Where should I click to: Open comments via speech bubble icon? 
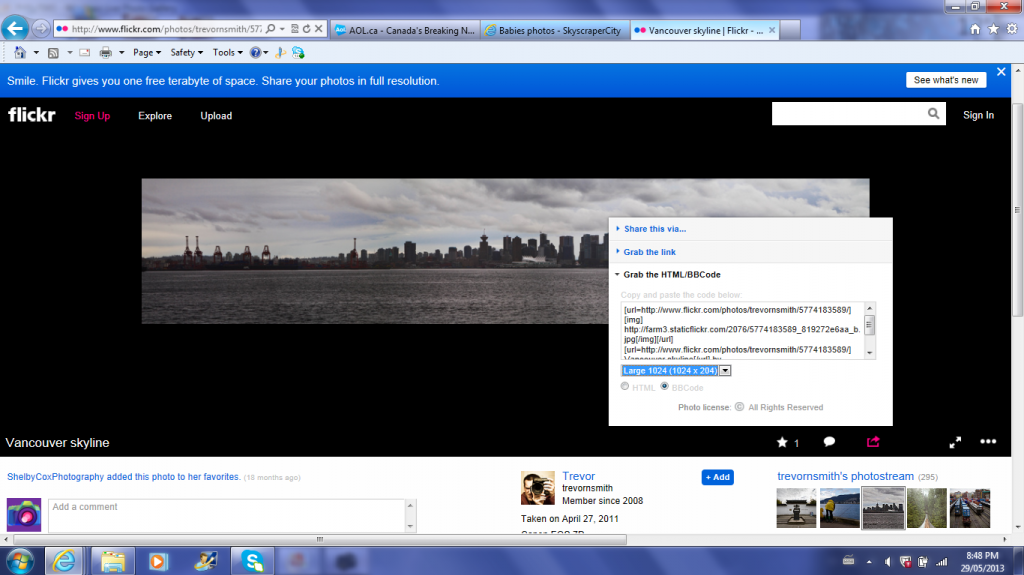pos(829,442)
